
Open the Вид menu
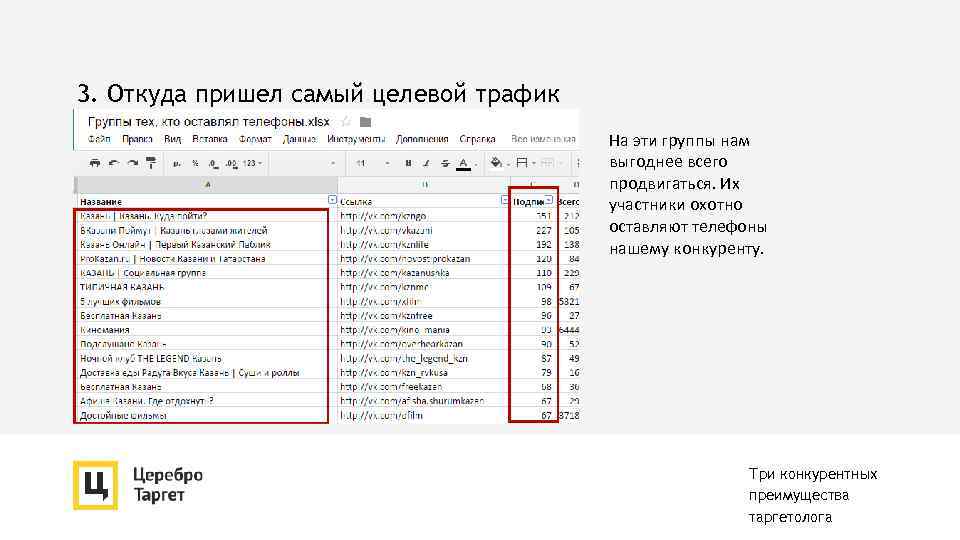173,140
